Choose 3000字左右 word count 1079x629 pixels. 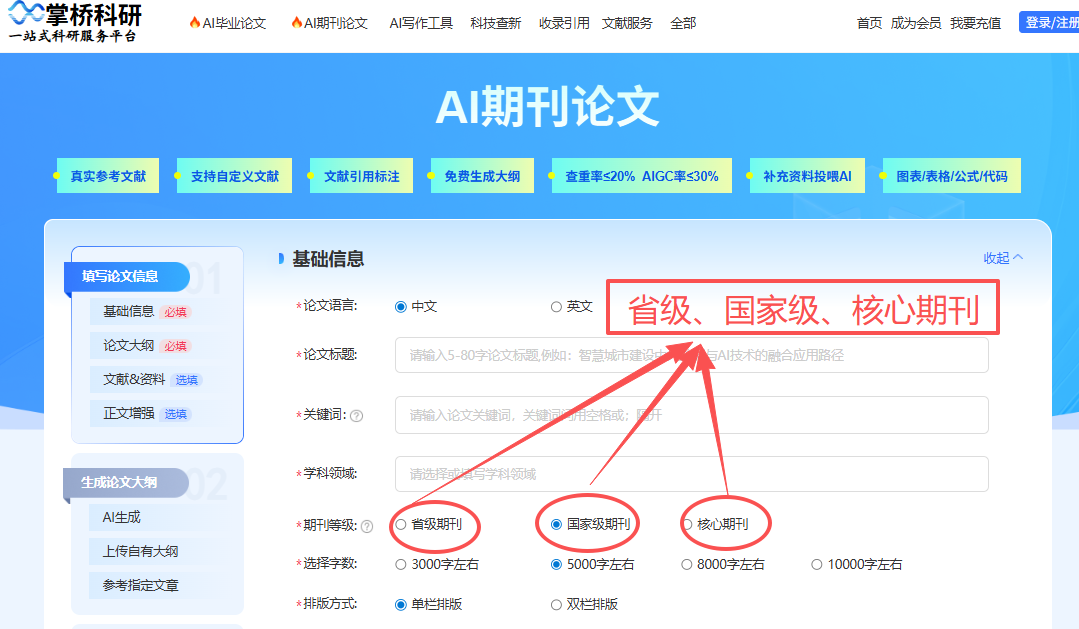pyautogui.click(x=437, y=564)
